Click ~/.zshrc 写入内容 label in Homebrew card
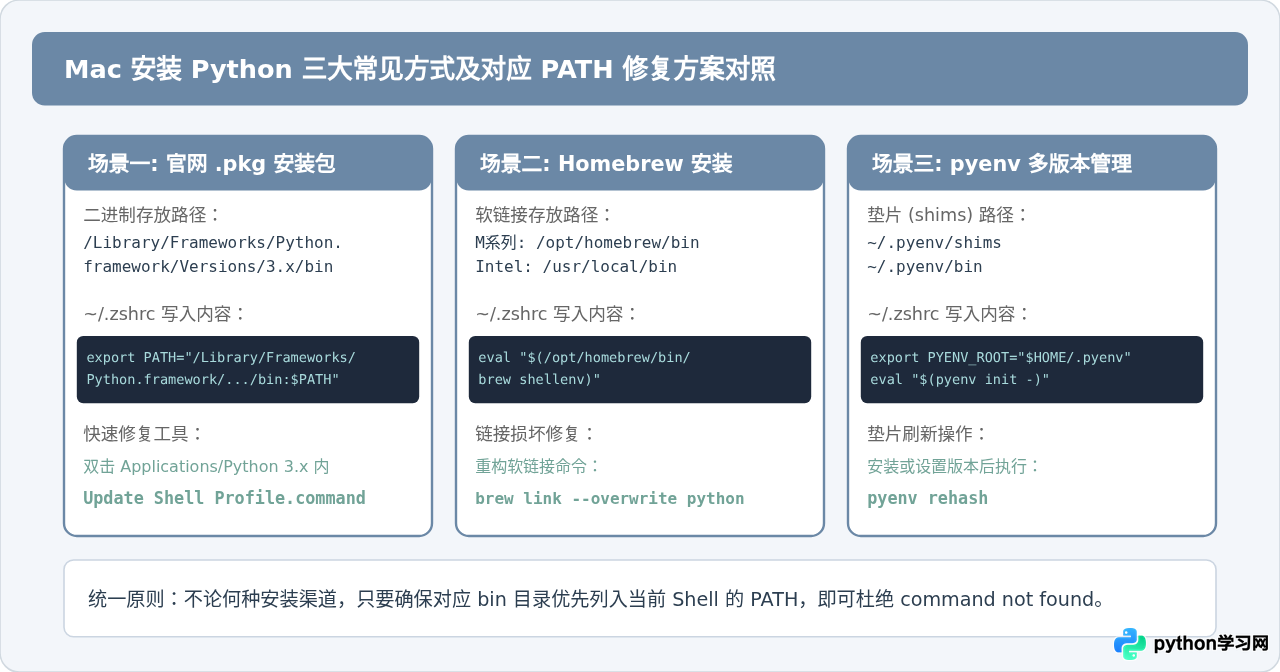The image size is (1280, 672). (x=558, y=314)
